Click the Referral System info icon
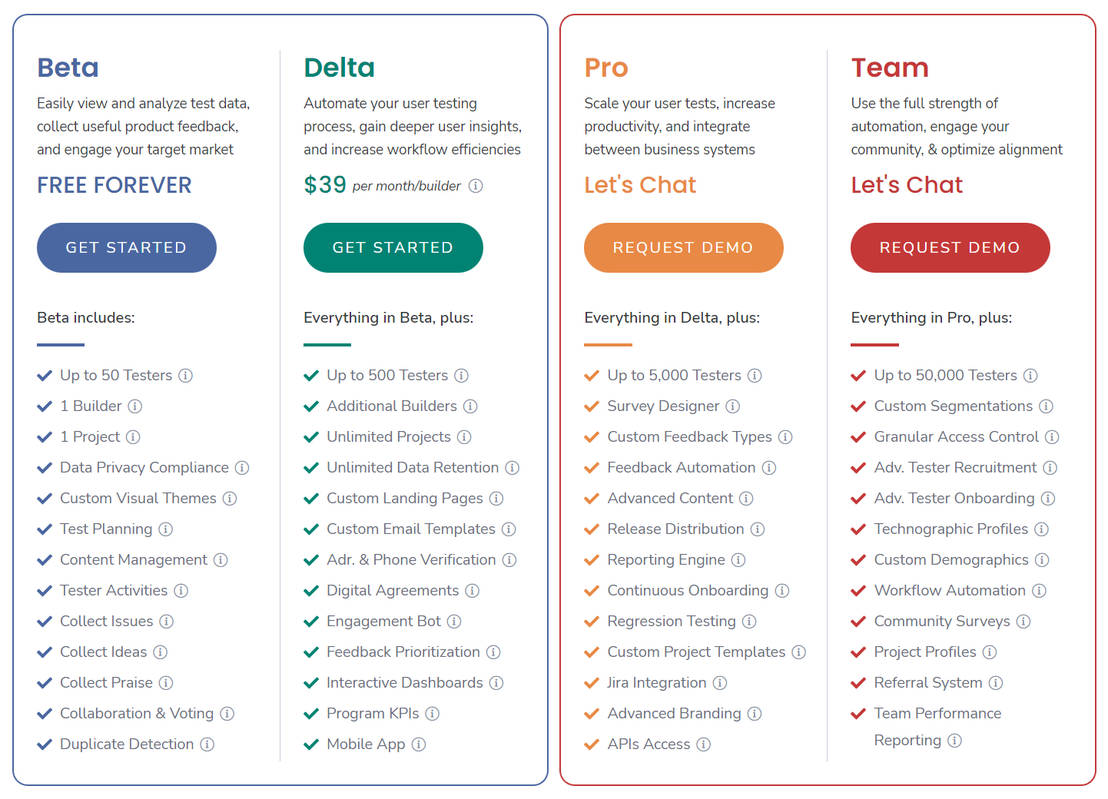This screenshot has width=1108, height=799. coord(994,683)
